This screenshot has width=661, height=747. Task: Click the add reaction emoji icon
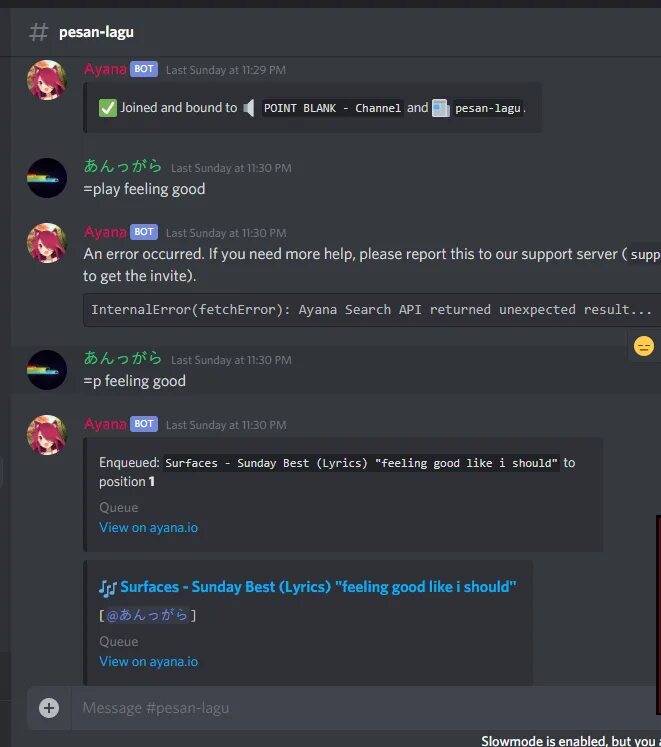643,346
